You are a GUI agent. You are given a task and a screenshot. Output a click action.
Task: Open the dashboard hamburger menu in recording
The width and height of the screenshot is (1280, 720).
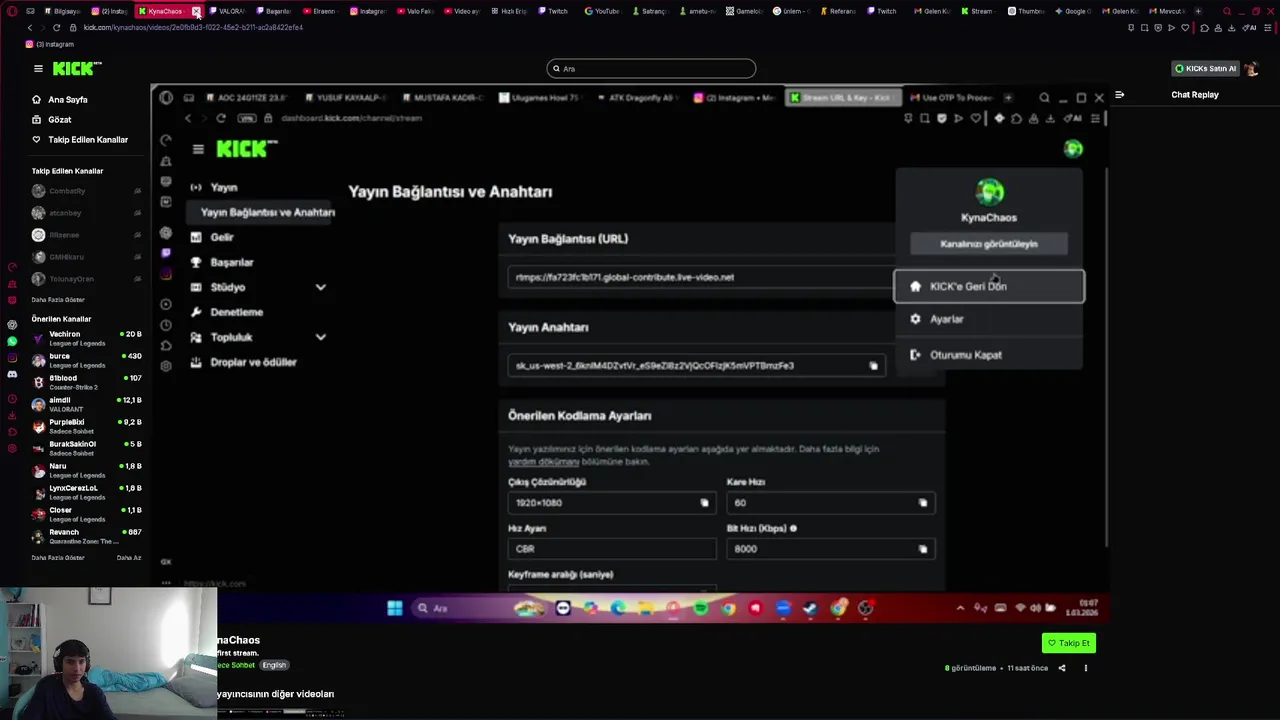click(x=198, y=149)
